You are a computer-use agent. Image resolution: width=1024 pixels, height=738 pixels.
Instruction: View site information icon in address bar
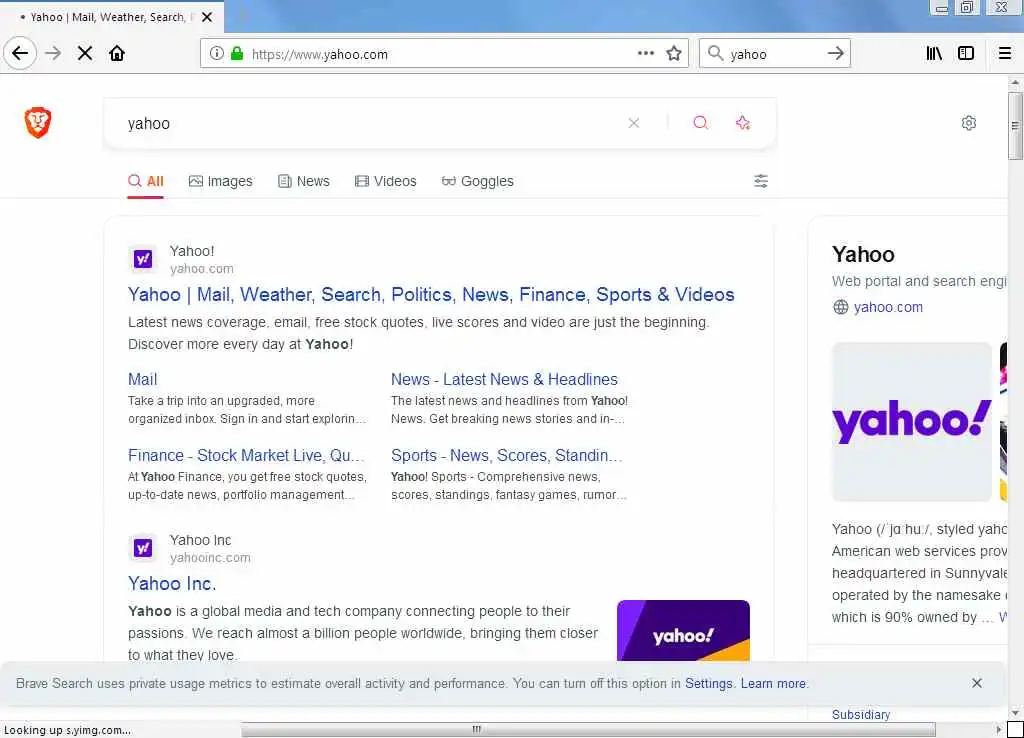point(217,54)
